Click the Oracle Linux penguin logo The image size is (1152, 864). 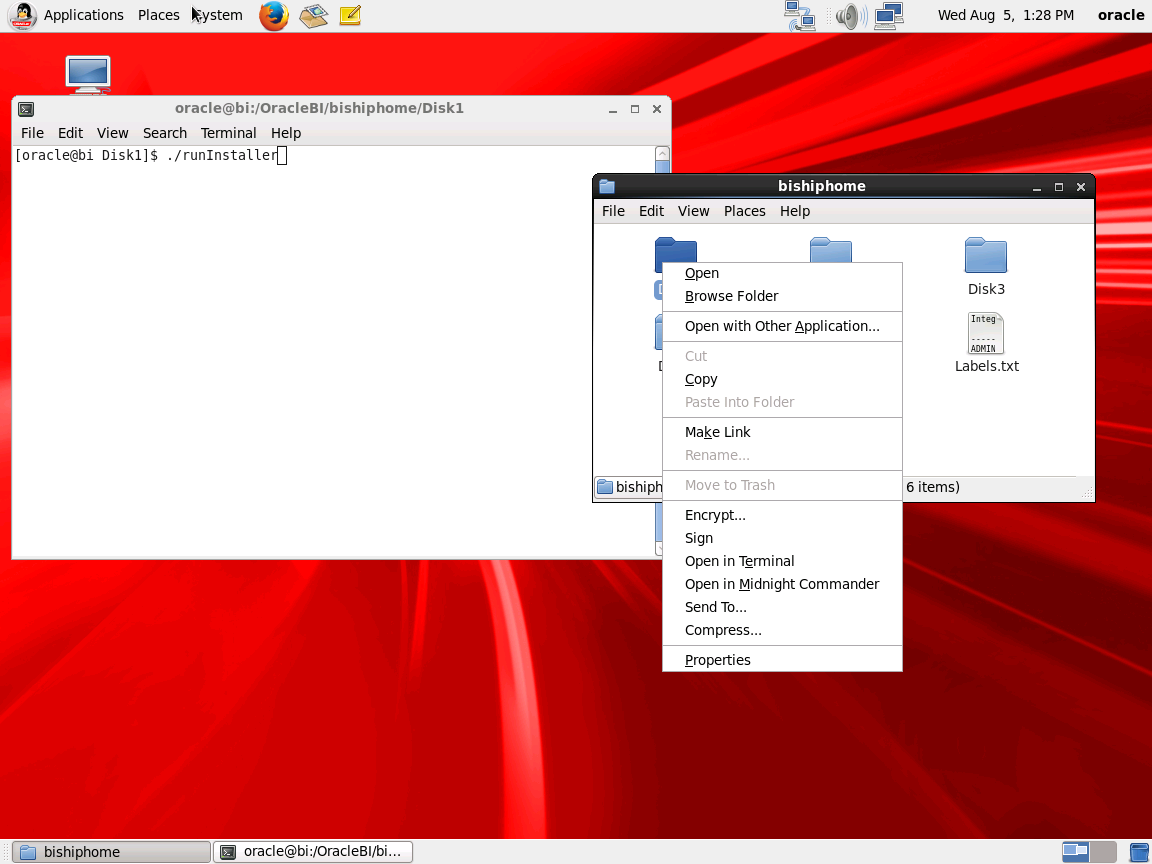pyautogui.click(x=23, y=15)
